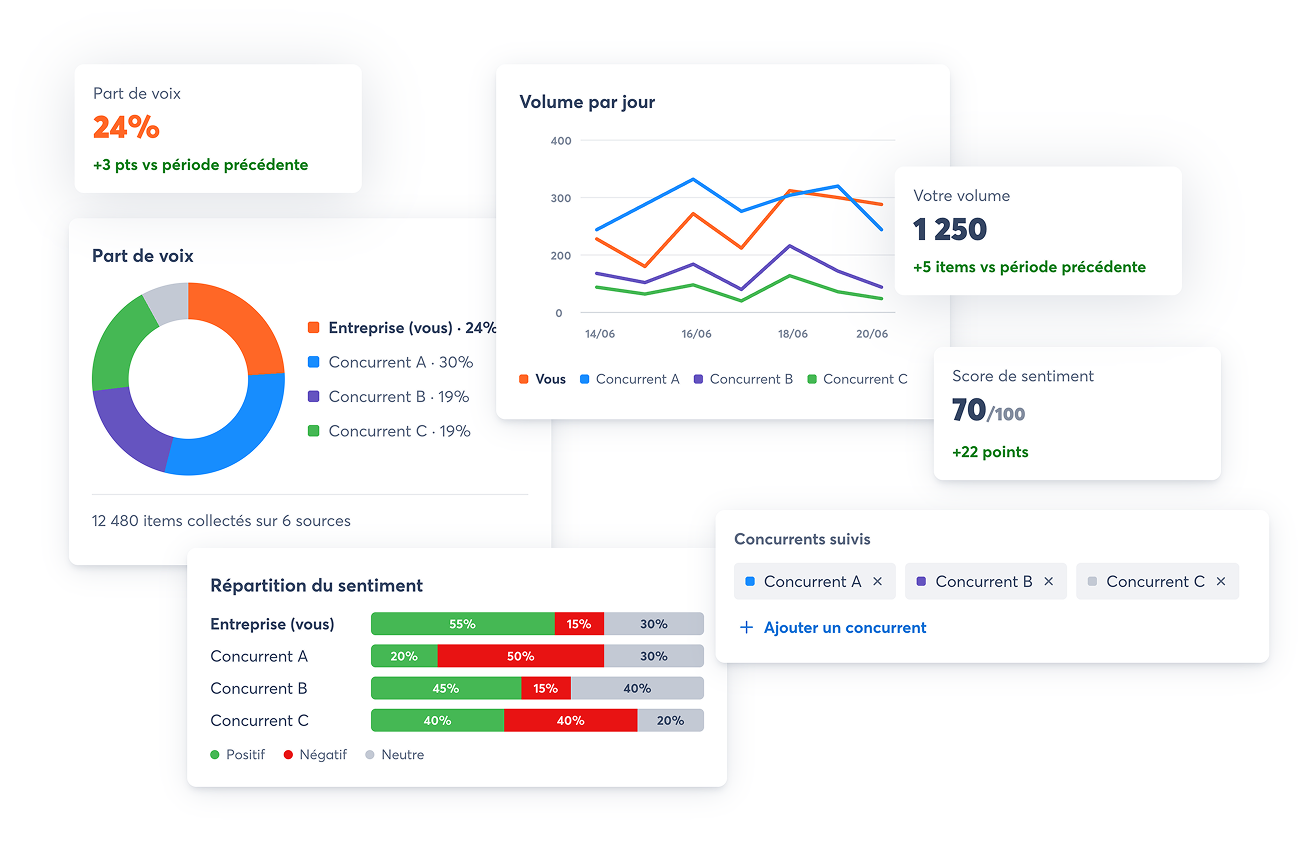Screen dimensions: 1314x850
Task: Select the Concurrent C chip label
Action: tap(1155, 581)
